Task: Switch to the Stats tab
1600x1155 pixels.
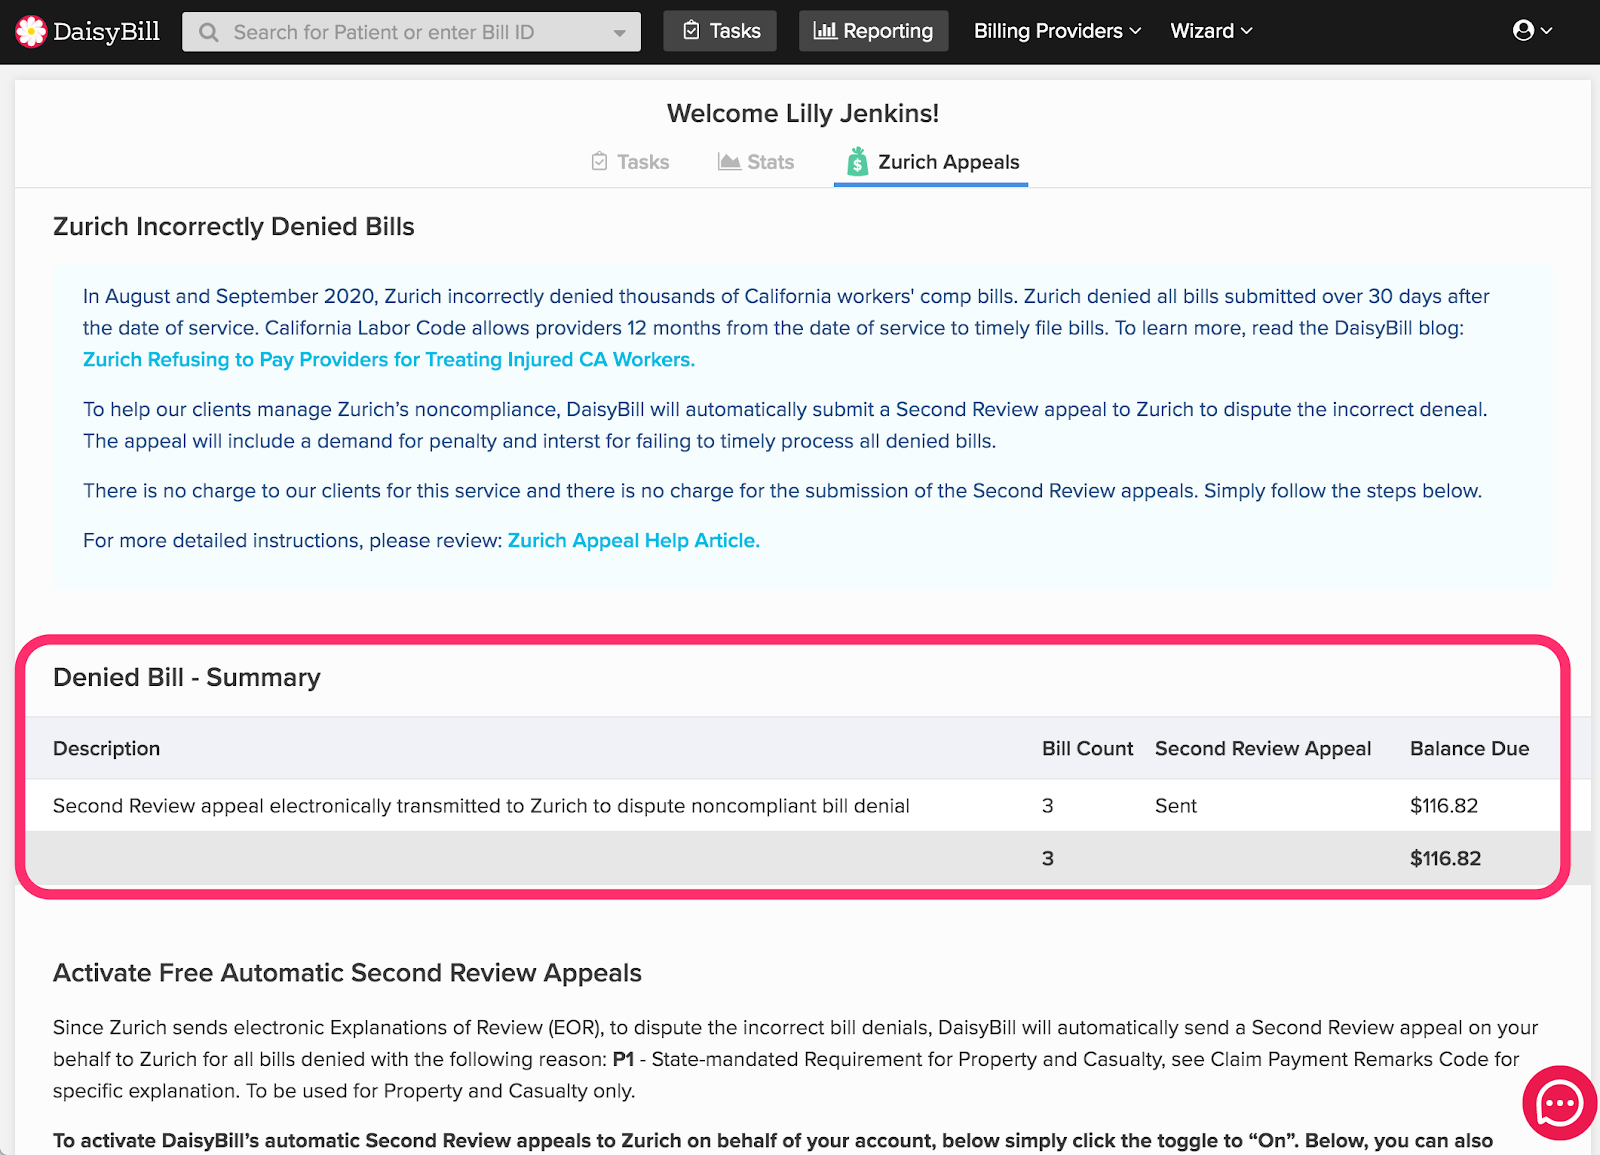Action: tap(756, 162)
